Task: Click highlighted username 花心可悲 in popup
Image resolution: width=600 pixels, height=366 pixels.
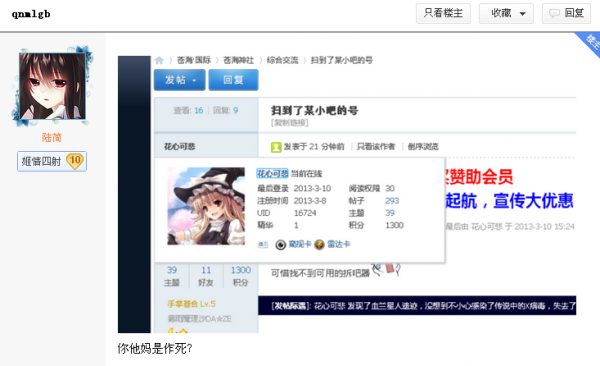Action: tap(272, 173)
